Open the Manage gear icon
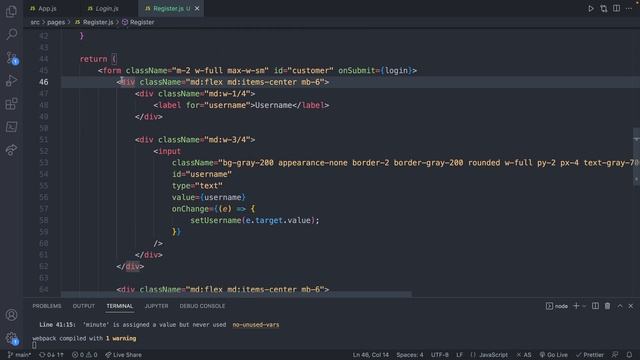 (x=11, y=338)
